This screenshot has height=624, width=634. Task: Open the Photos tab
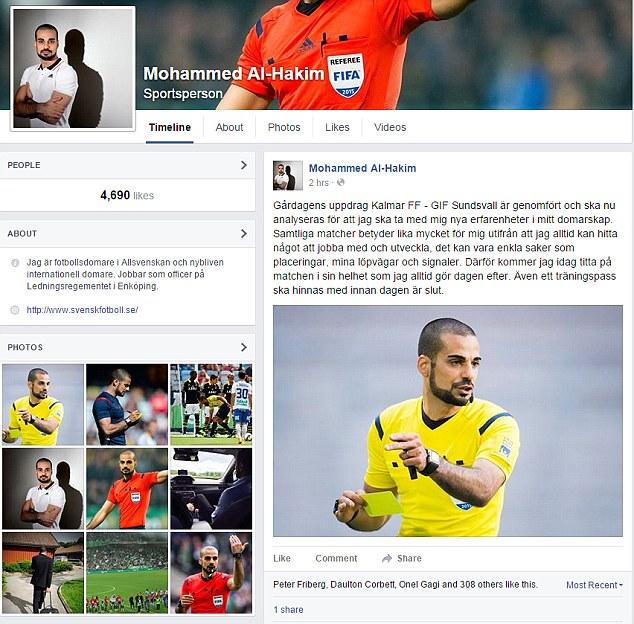click(284, 127)
